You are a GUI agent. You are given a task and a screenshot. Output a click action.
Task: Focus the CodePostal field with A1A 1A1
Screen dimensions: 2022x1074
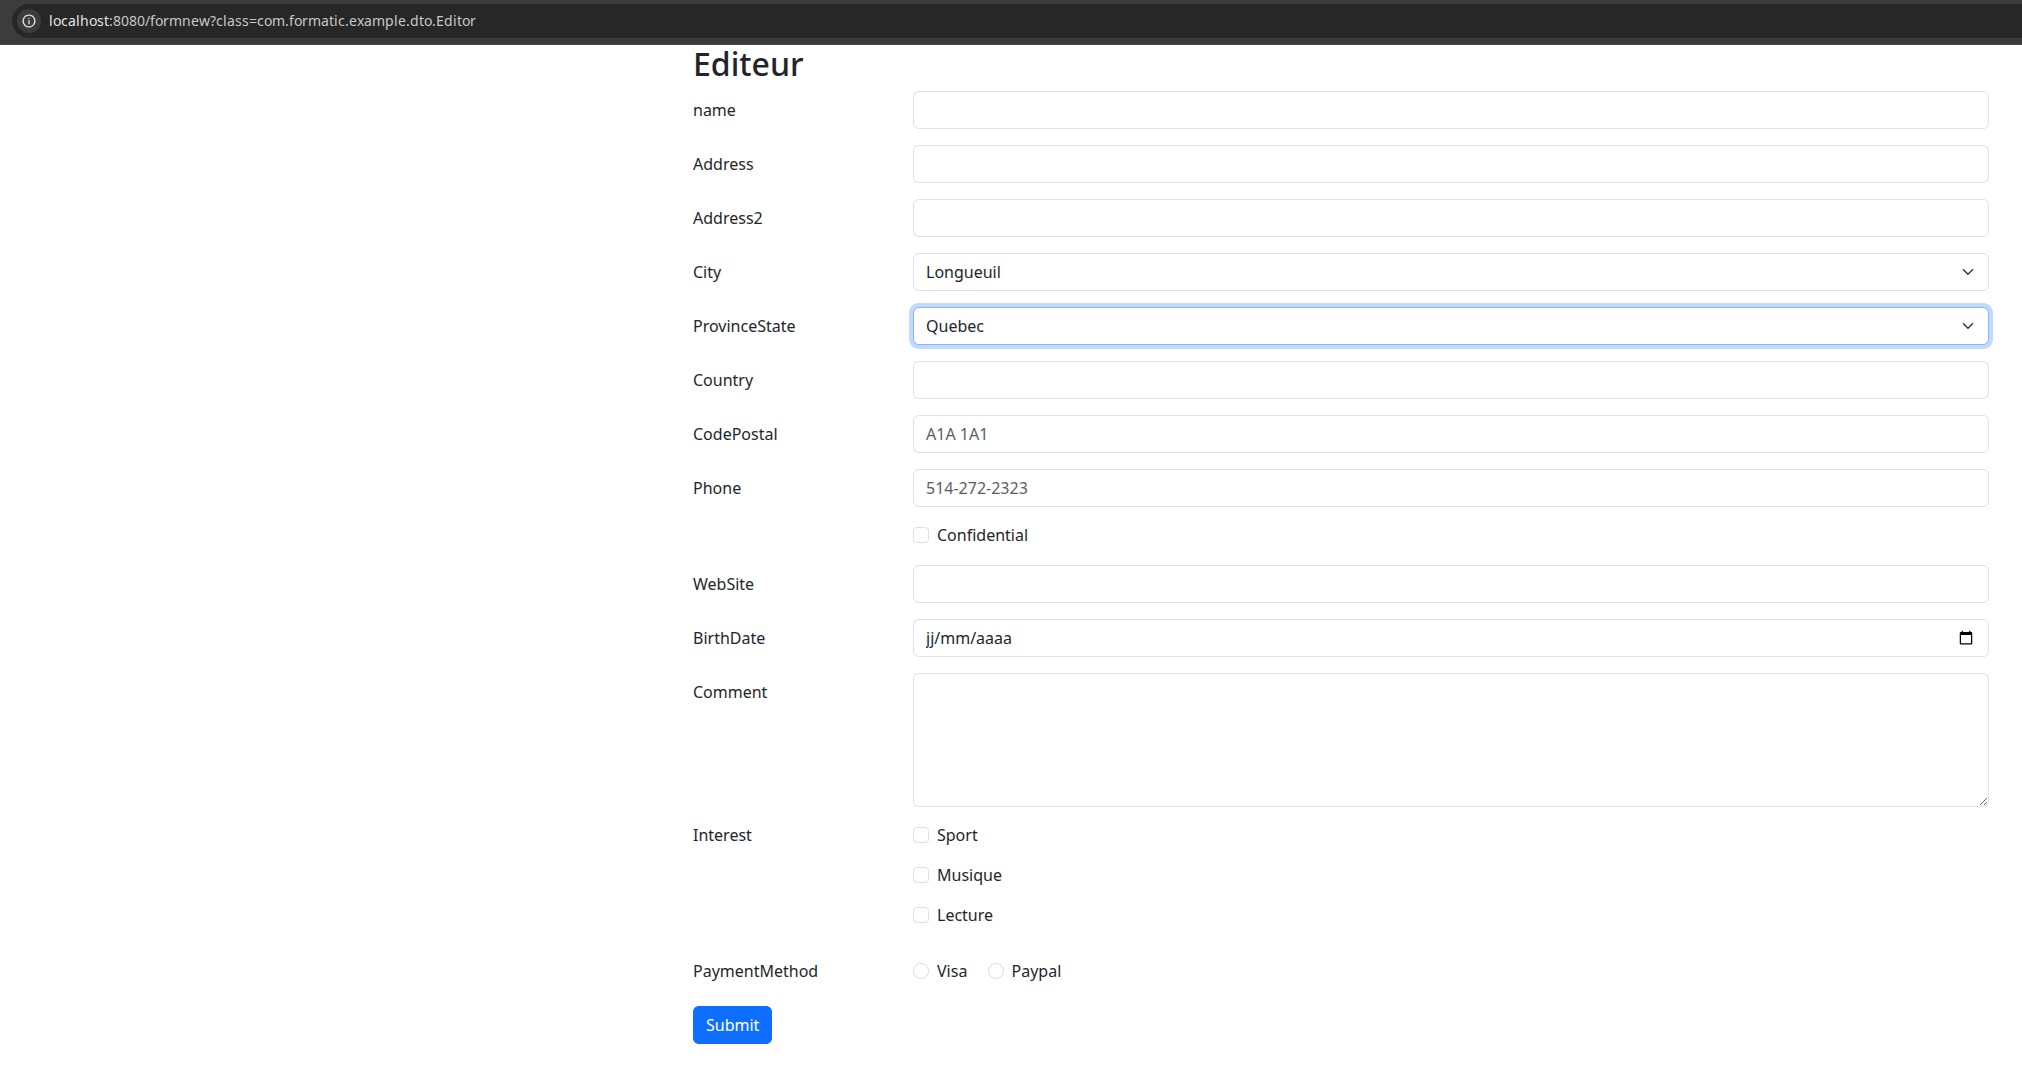[x=1450, y=434]
